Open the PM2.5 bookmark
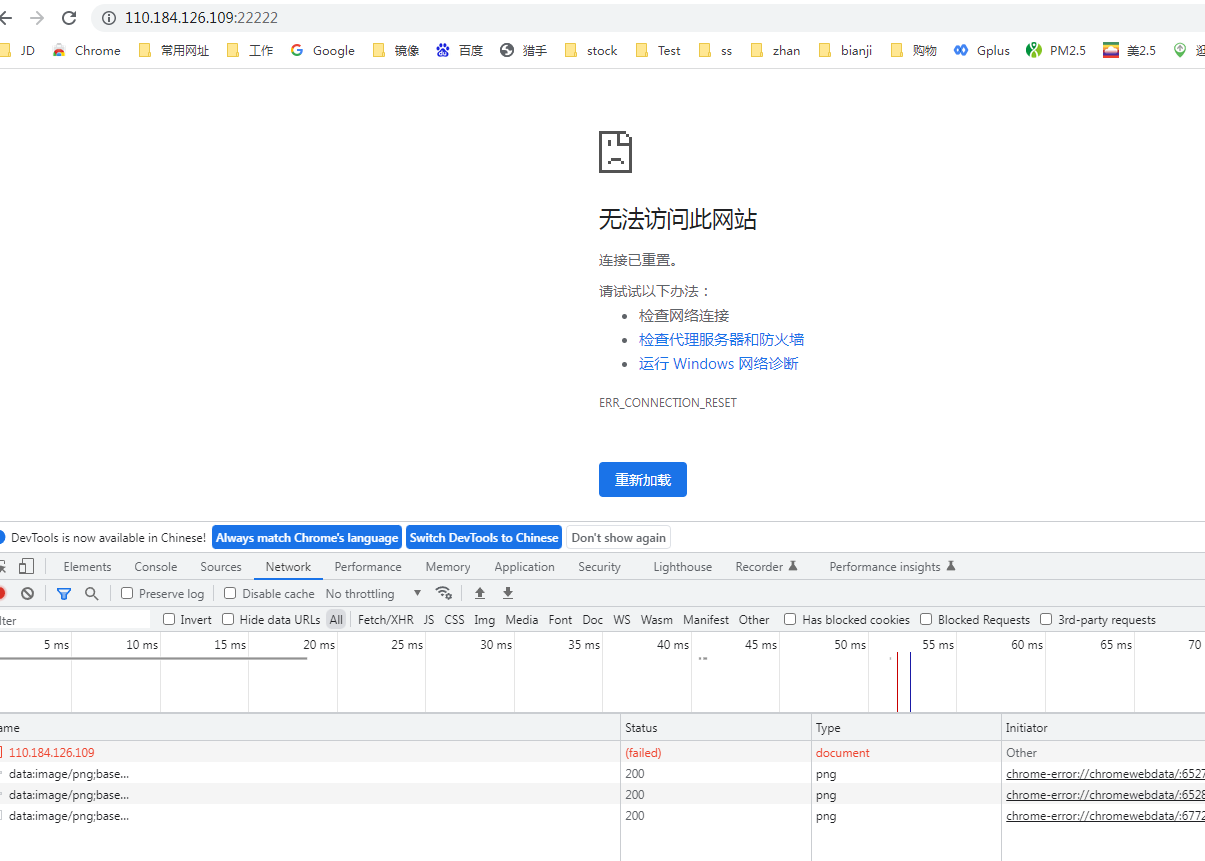This screenshot has height=861, width=1205. (x=1056, y=50)
